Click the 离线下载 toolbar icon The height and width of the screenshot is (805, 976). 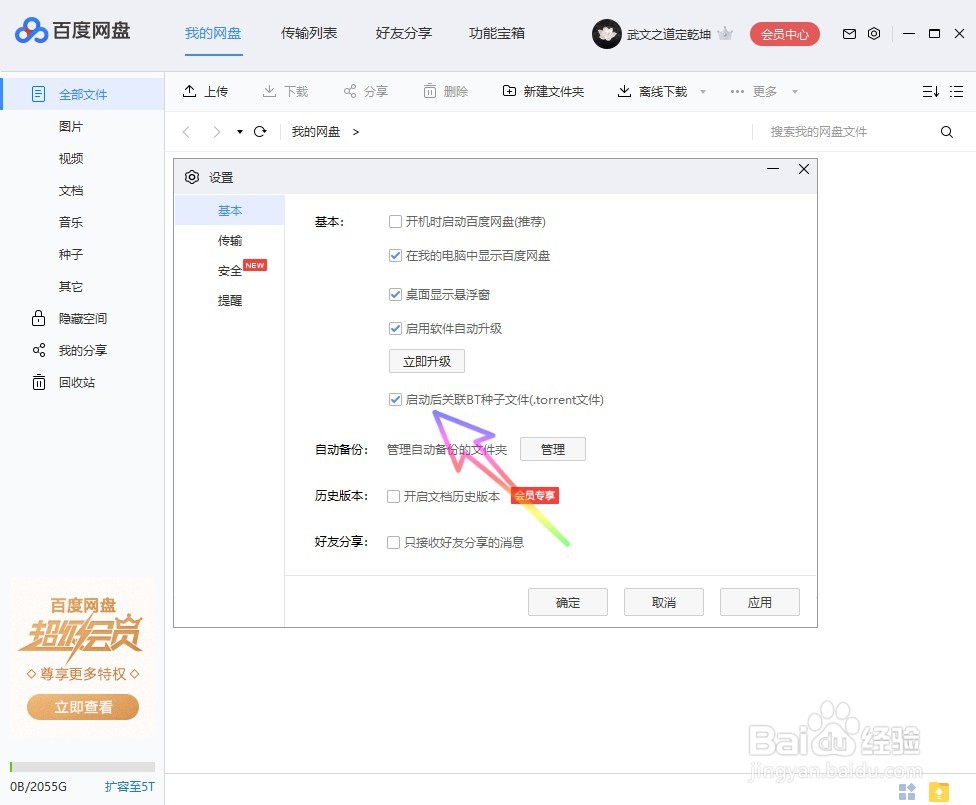pos(650,91)
